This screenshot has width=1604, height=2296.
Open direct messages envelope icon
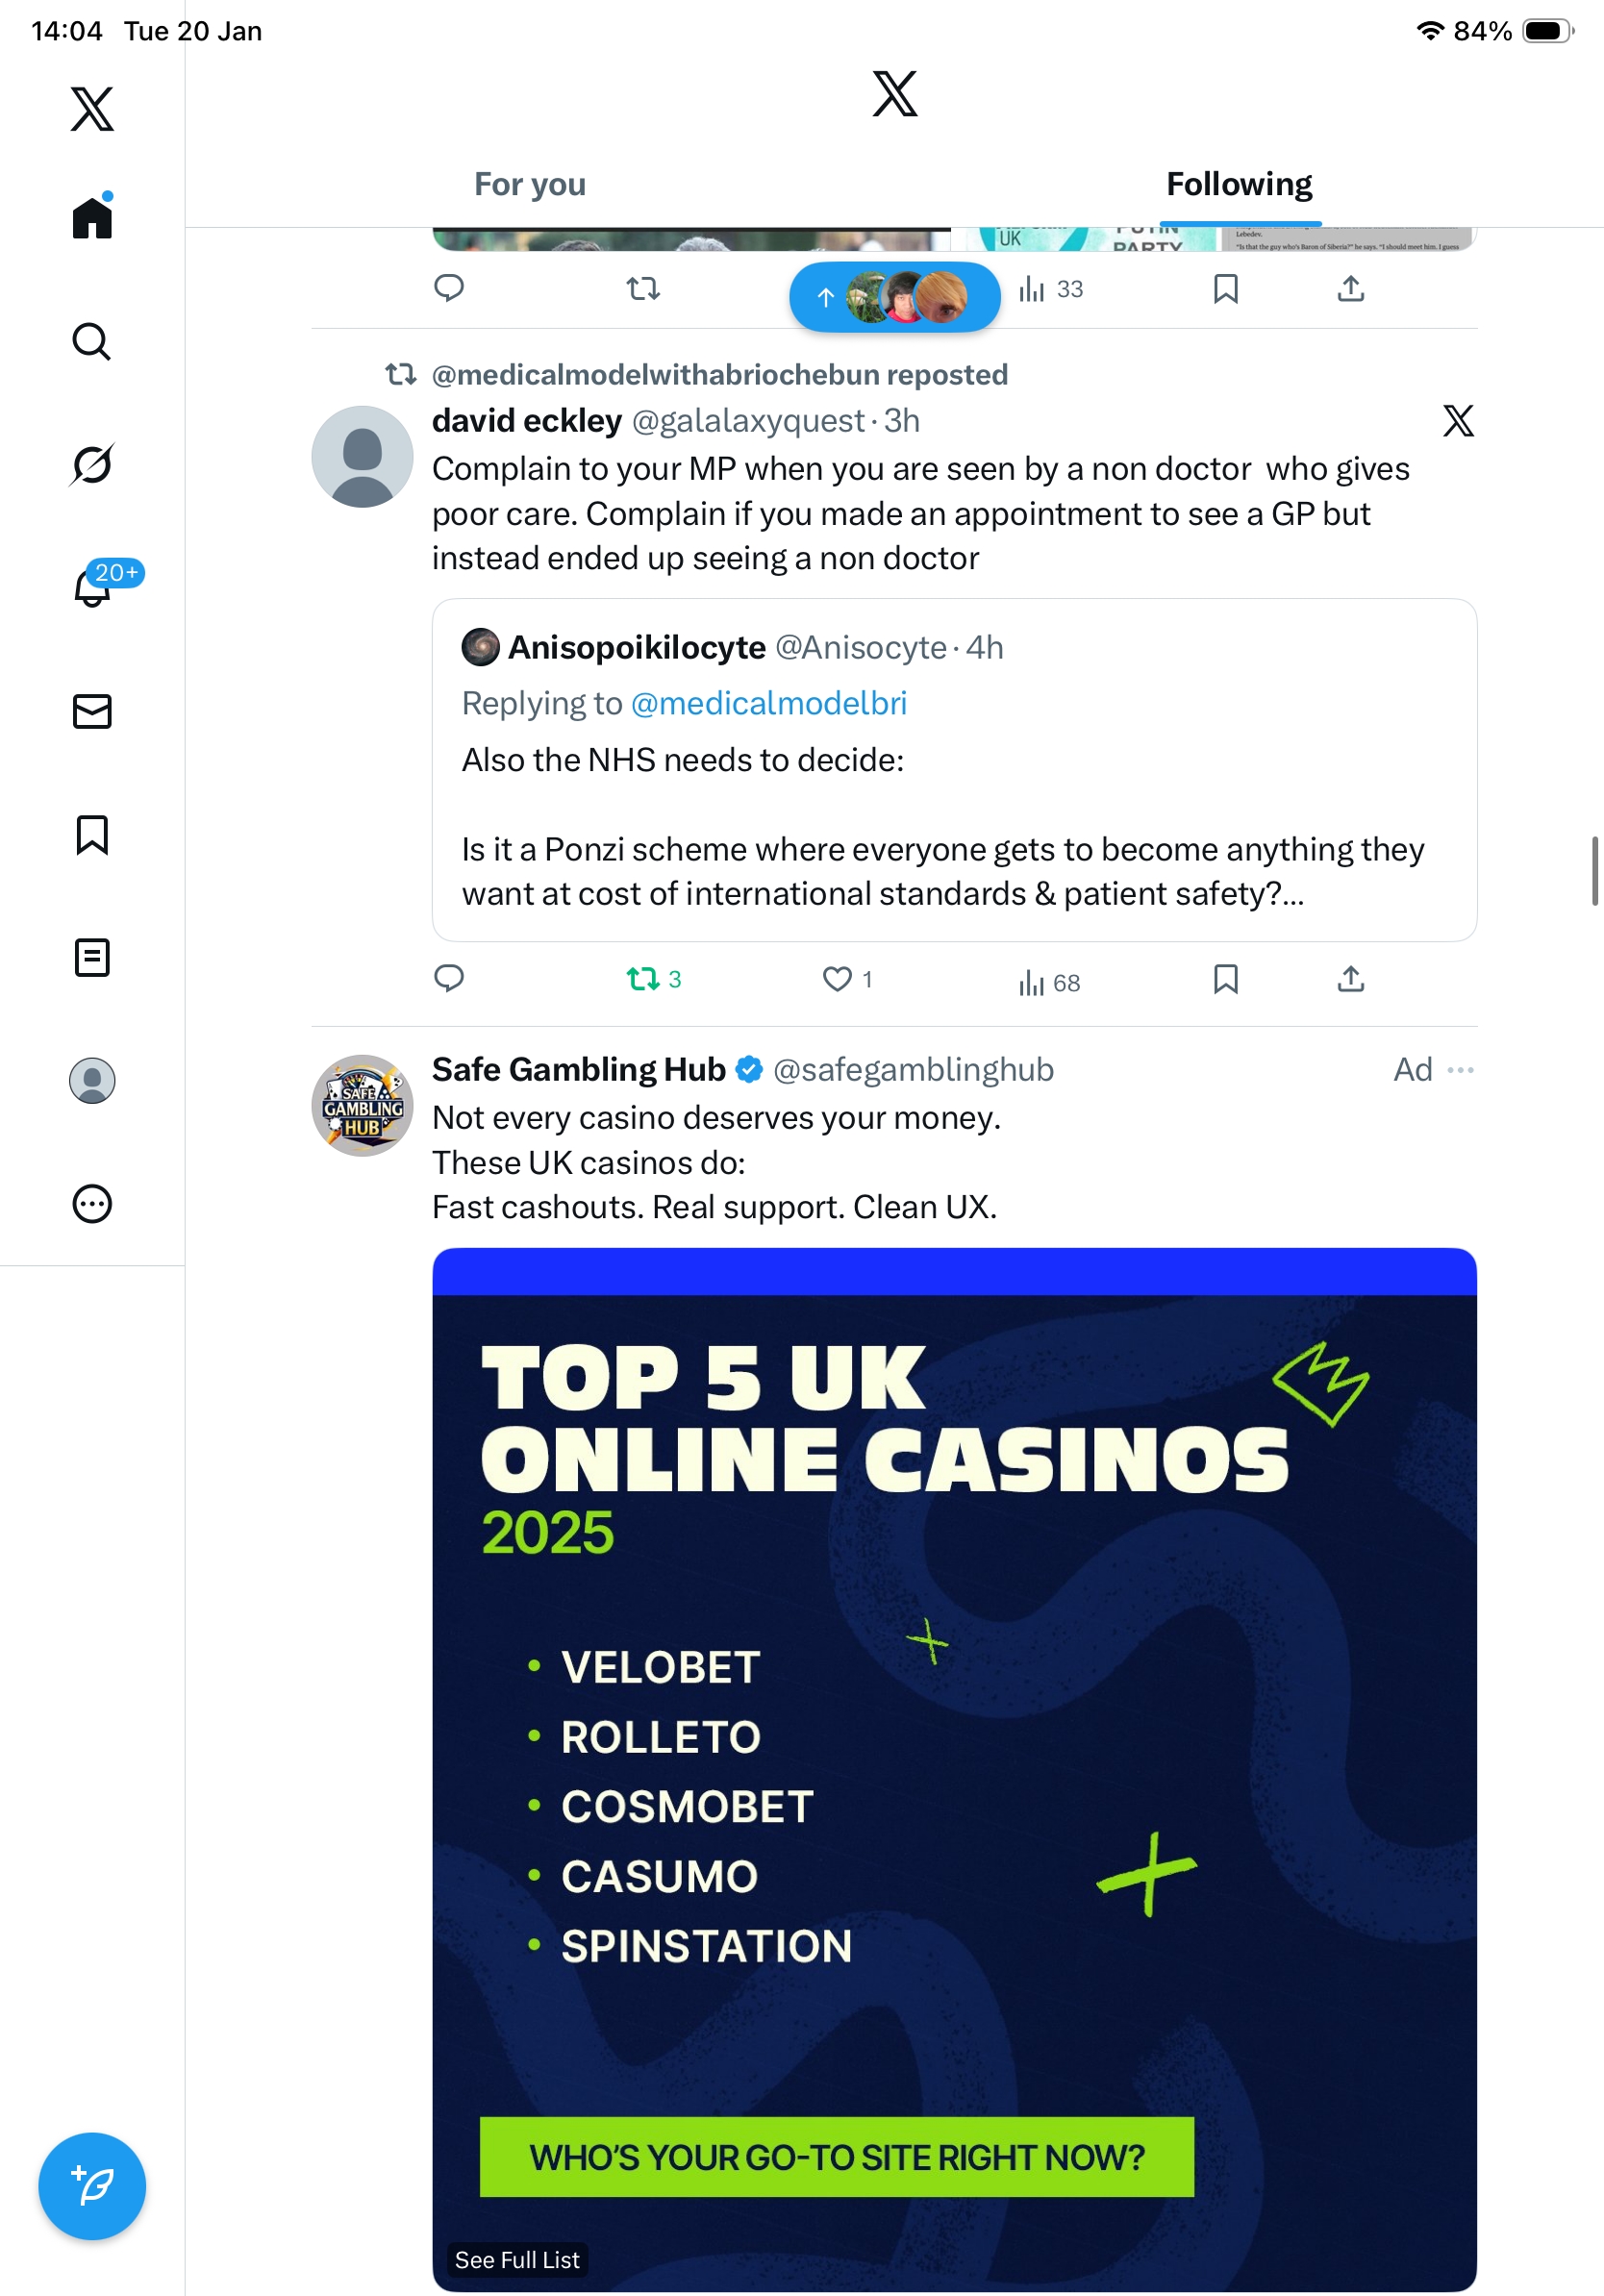tap(92, 711)
